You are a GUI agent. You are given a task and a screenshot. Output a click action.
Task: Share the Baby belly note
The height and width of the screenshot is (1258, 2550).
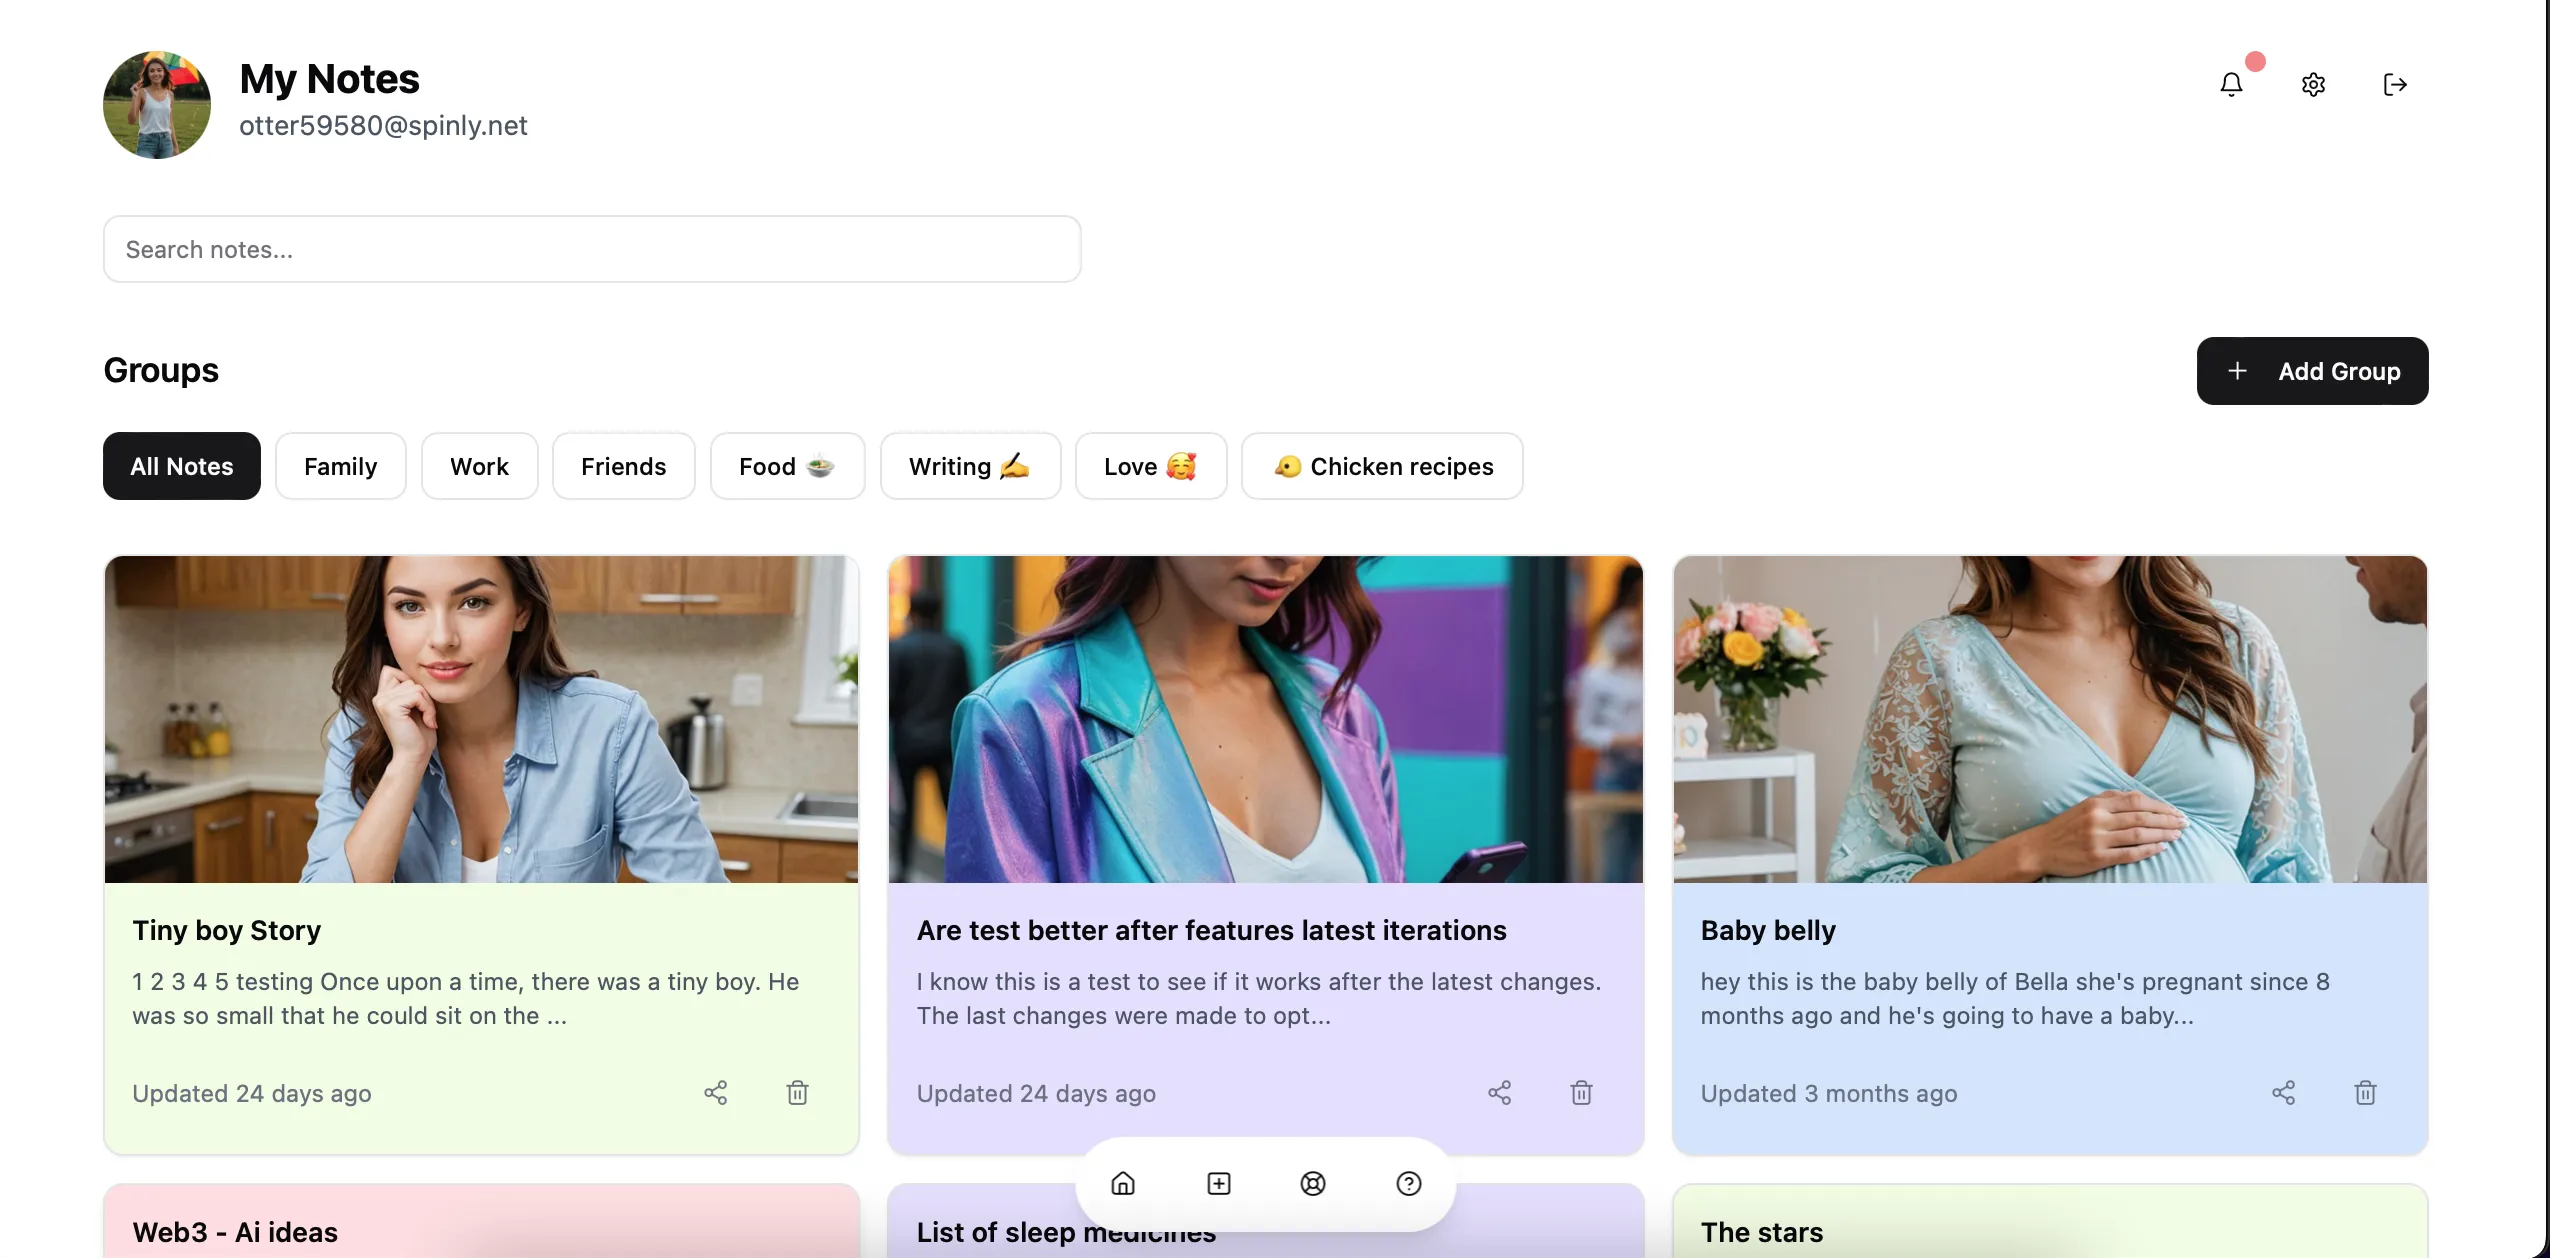click(2283, 1092)
